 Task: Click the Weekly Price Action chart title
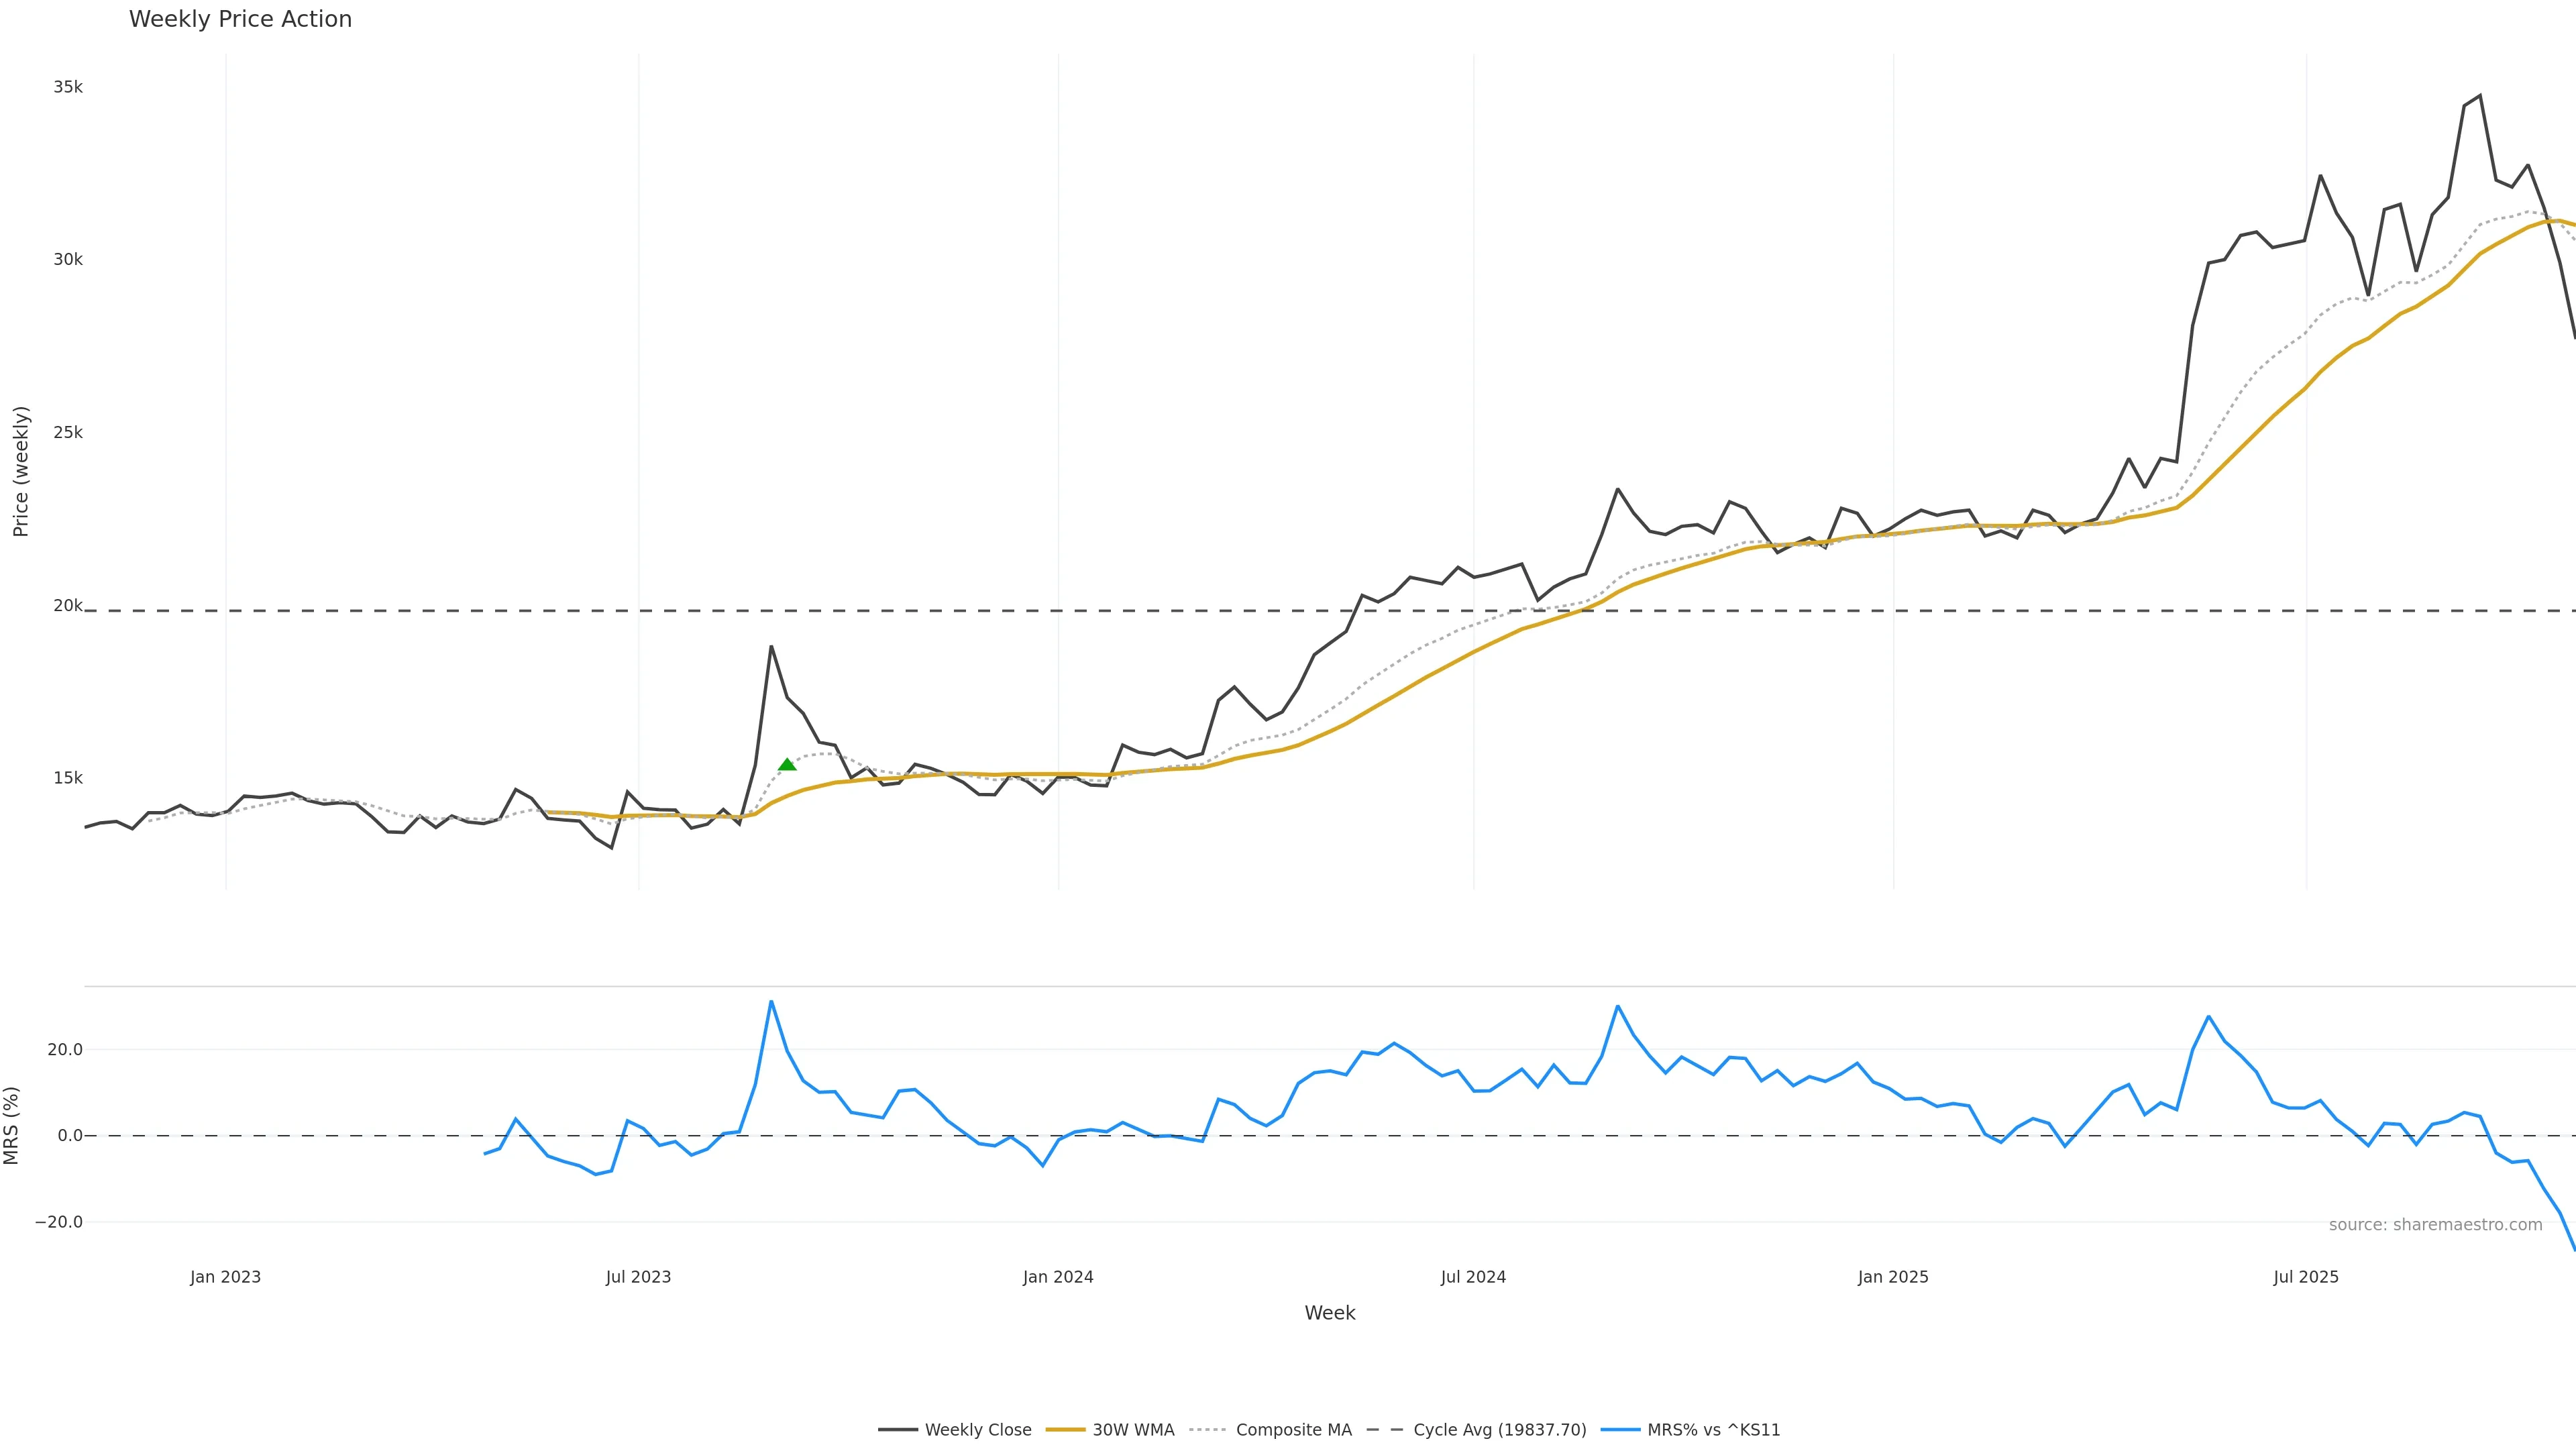click(x=240, y=19)
